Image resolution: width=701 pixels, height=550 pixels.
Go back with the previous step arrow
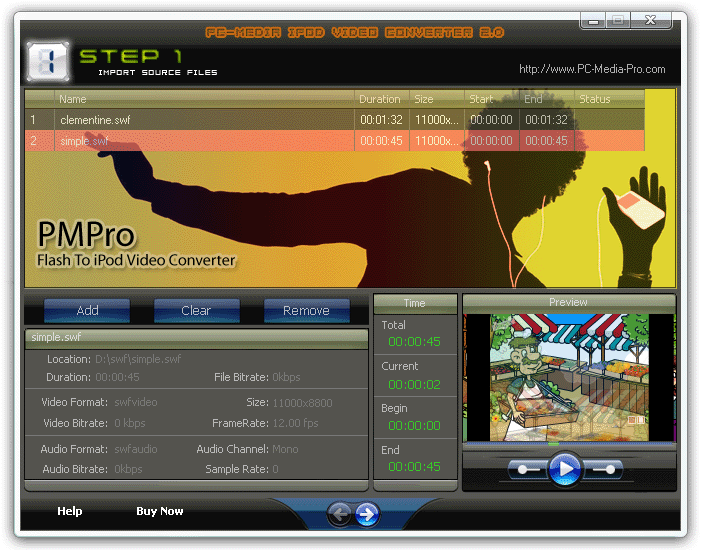pos(340,514)
